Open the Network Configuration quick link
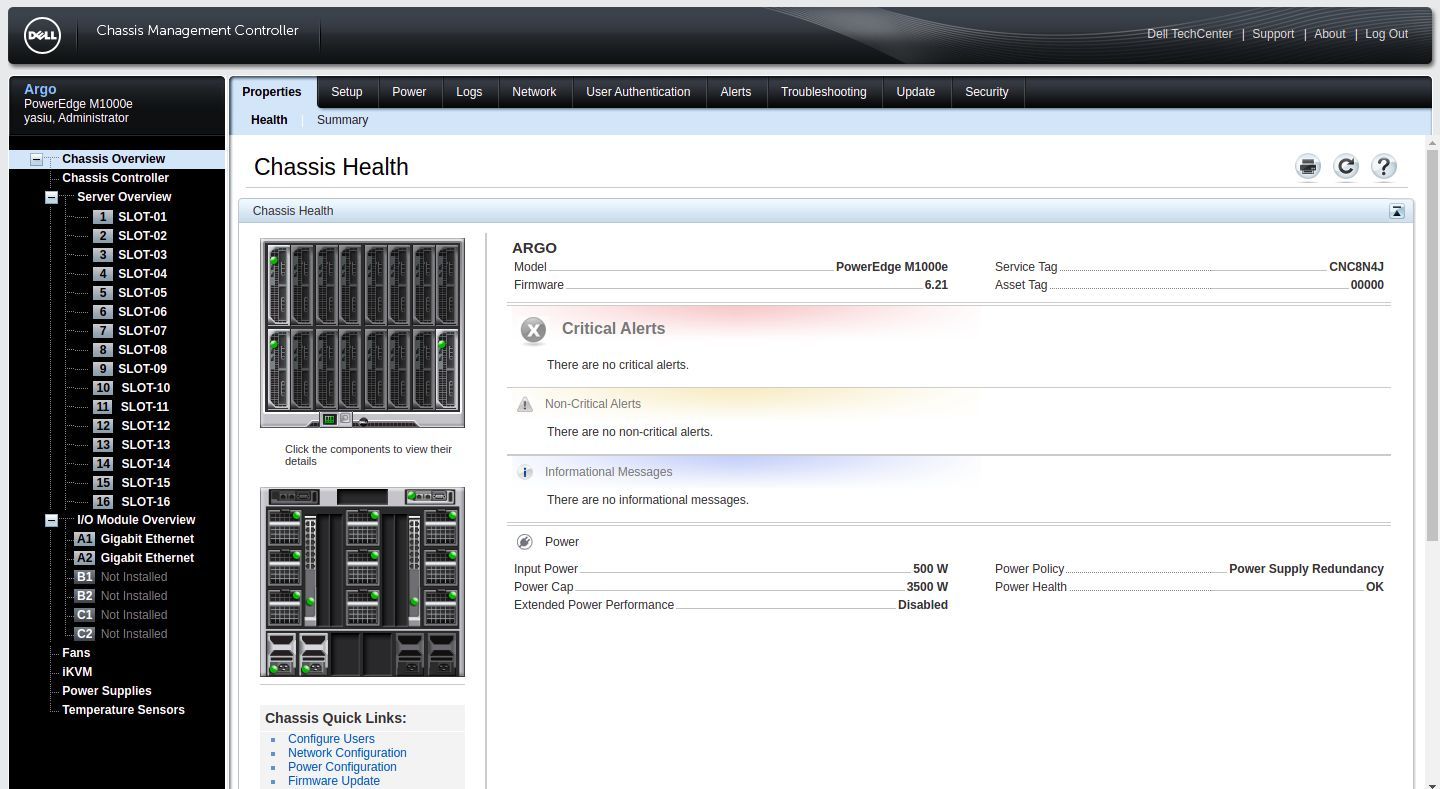1440x789 pixels. (347, 753)
